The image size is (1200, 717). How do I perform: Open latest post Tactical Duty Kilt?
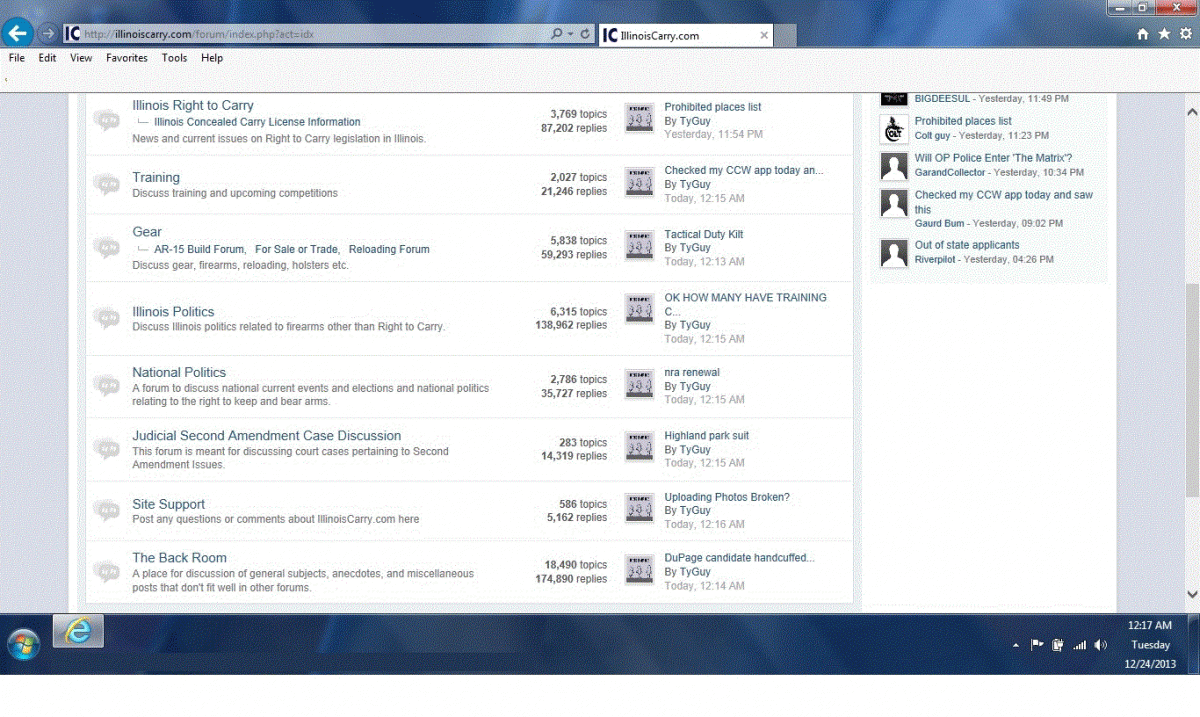704,234
